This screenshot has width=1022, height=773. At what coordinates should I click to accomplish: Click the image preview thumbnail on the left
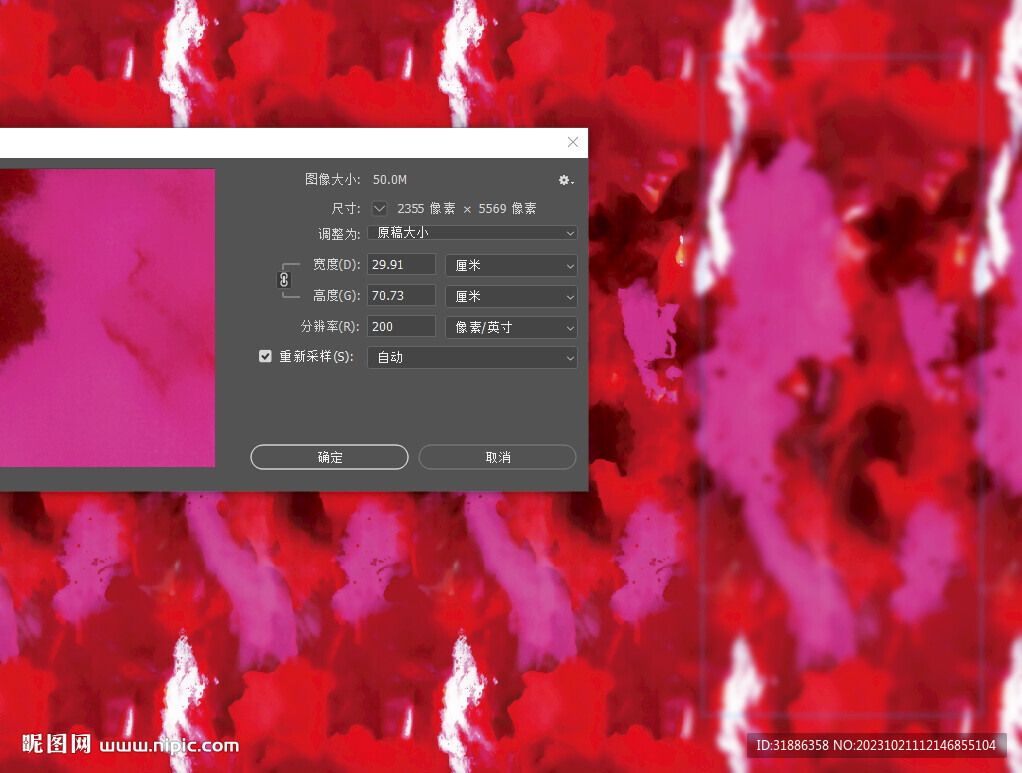click(x=107, y=318)
